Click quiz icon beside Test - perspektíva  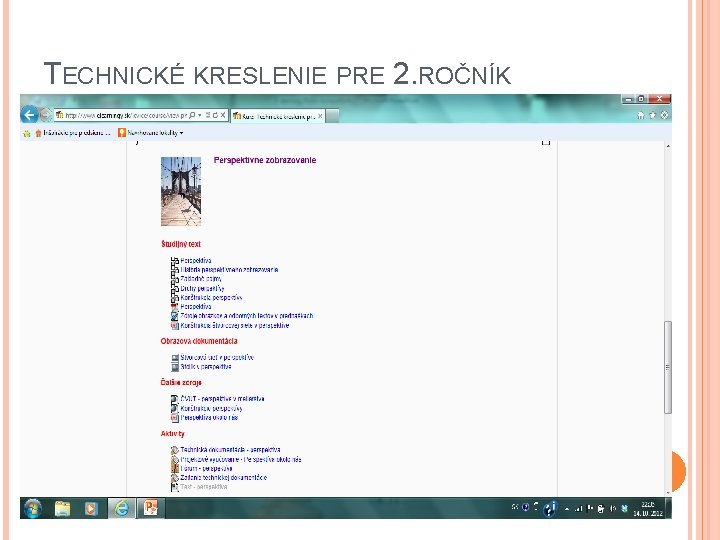(174, 487)
